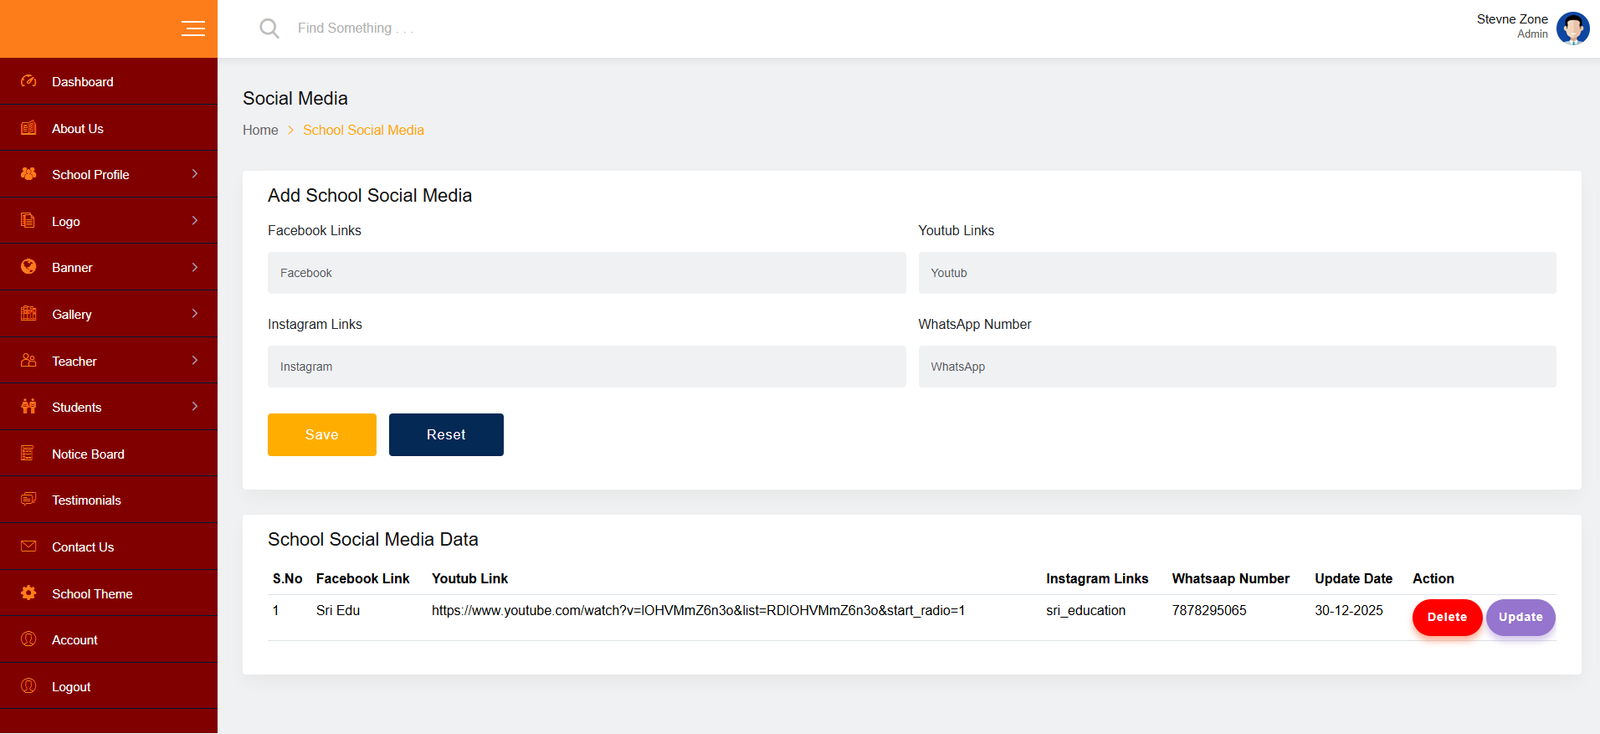Click the Save button
The height and width of the screenshot is (734, 1600).
click(x=322, y=435)
